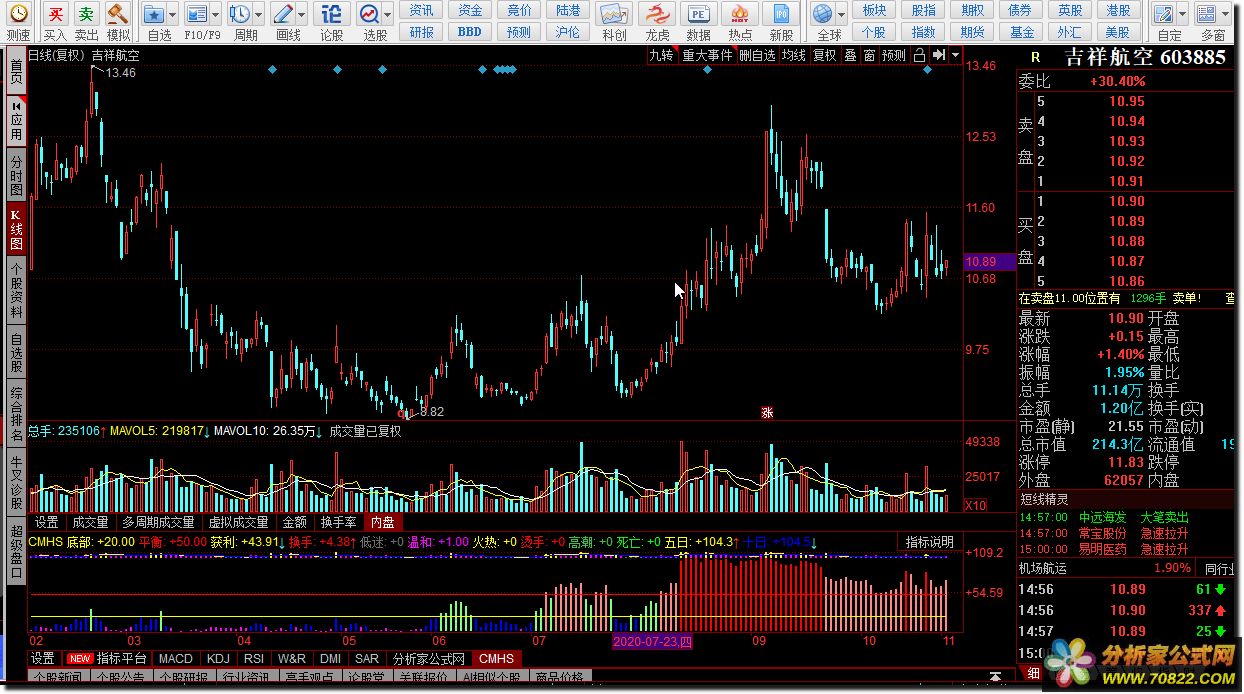This screenshot has height=694, width=1244.
Task: Click the 涨 marker on the chart
Action: click(767, 412)
